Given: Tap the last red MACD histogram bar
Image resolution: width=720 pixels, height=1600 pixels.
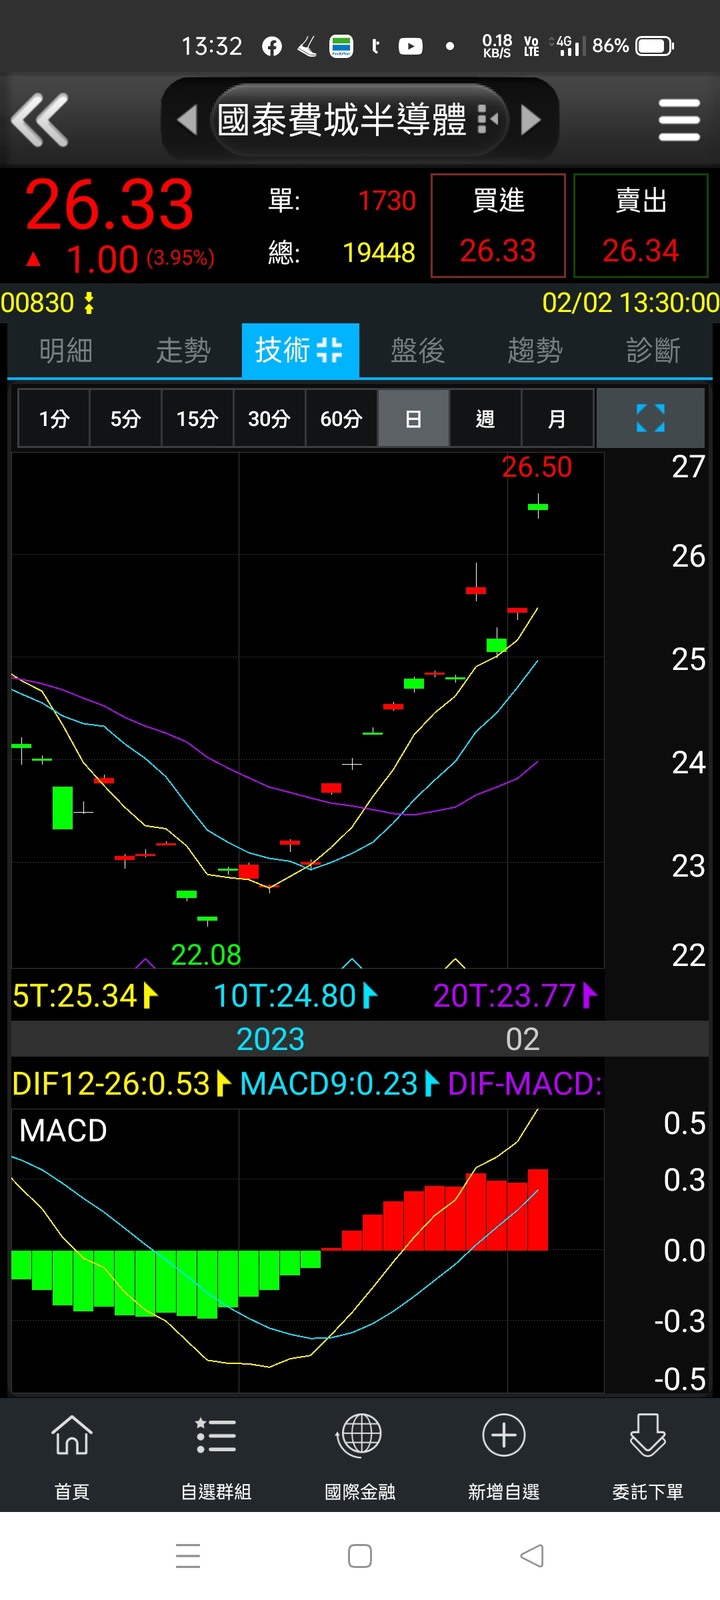Looking at the screenshot, I should click(538, 1210).
